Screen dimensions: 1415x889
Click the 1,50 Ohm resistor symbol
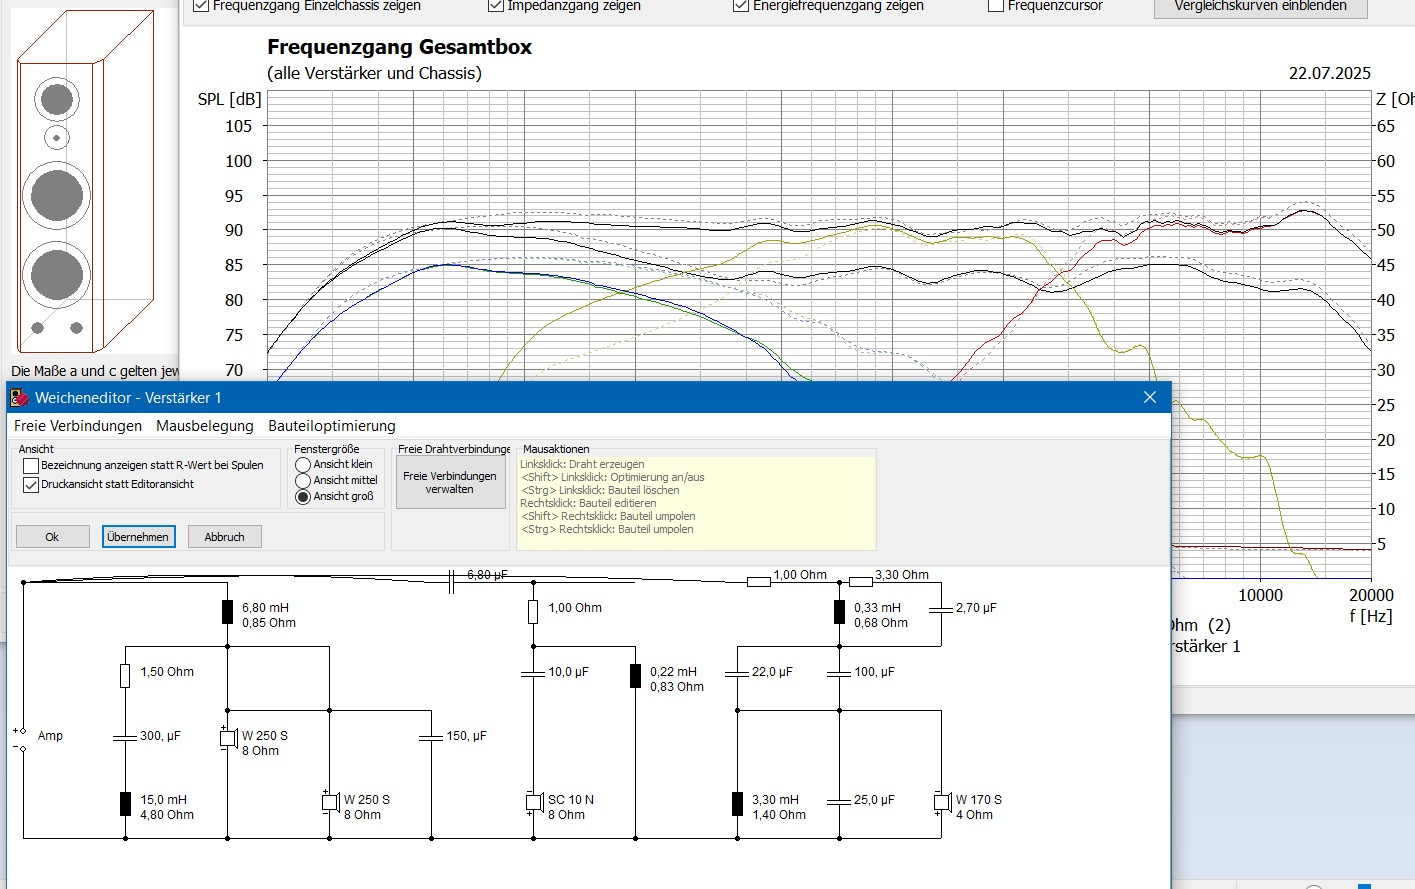[125, 676]
